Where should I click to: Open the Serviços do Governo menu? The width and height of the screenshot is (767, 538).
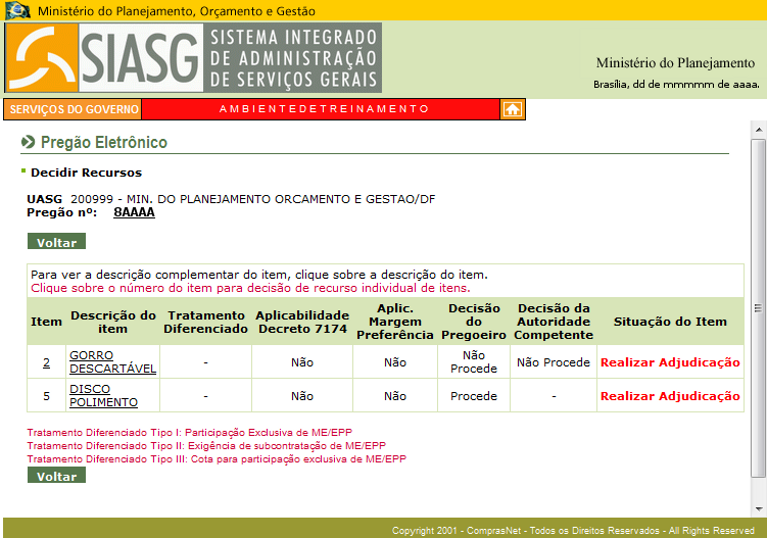tap(73, 109)
